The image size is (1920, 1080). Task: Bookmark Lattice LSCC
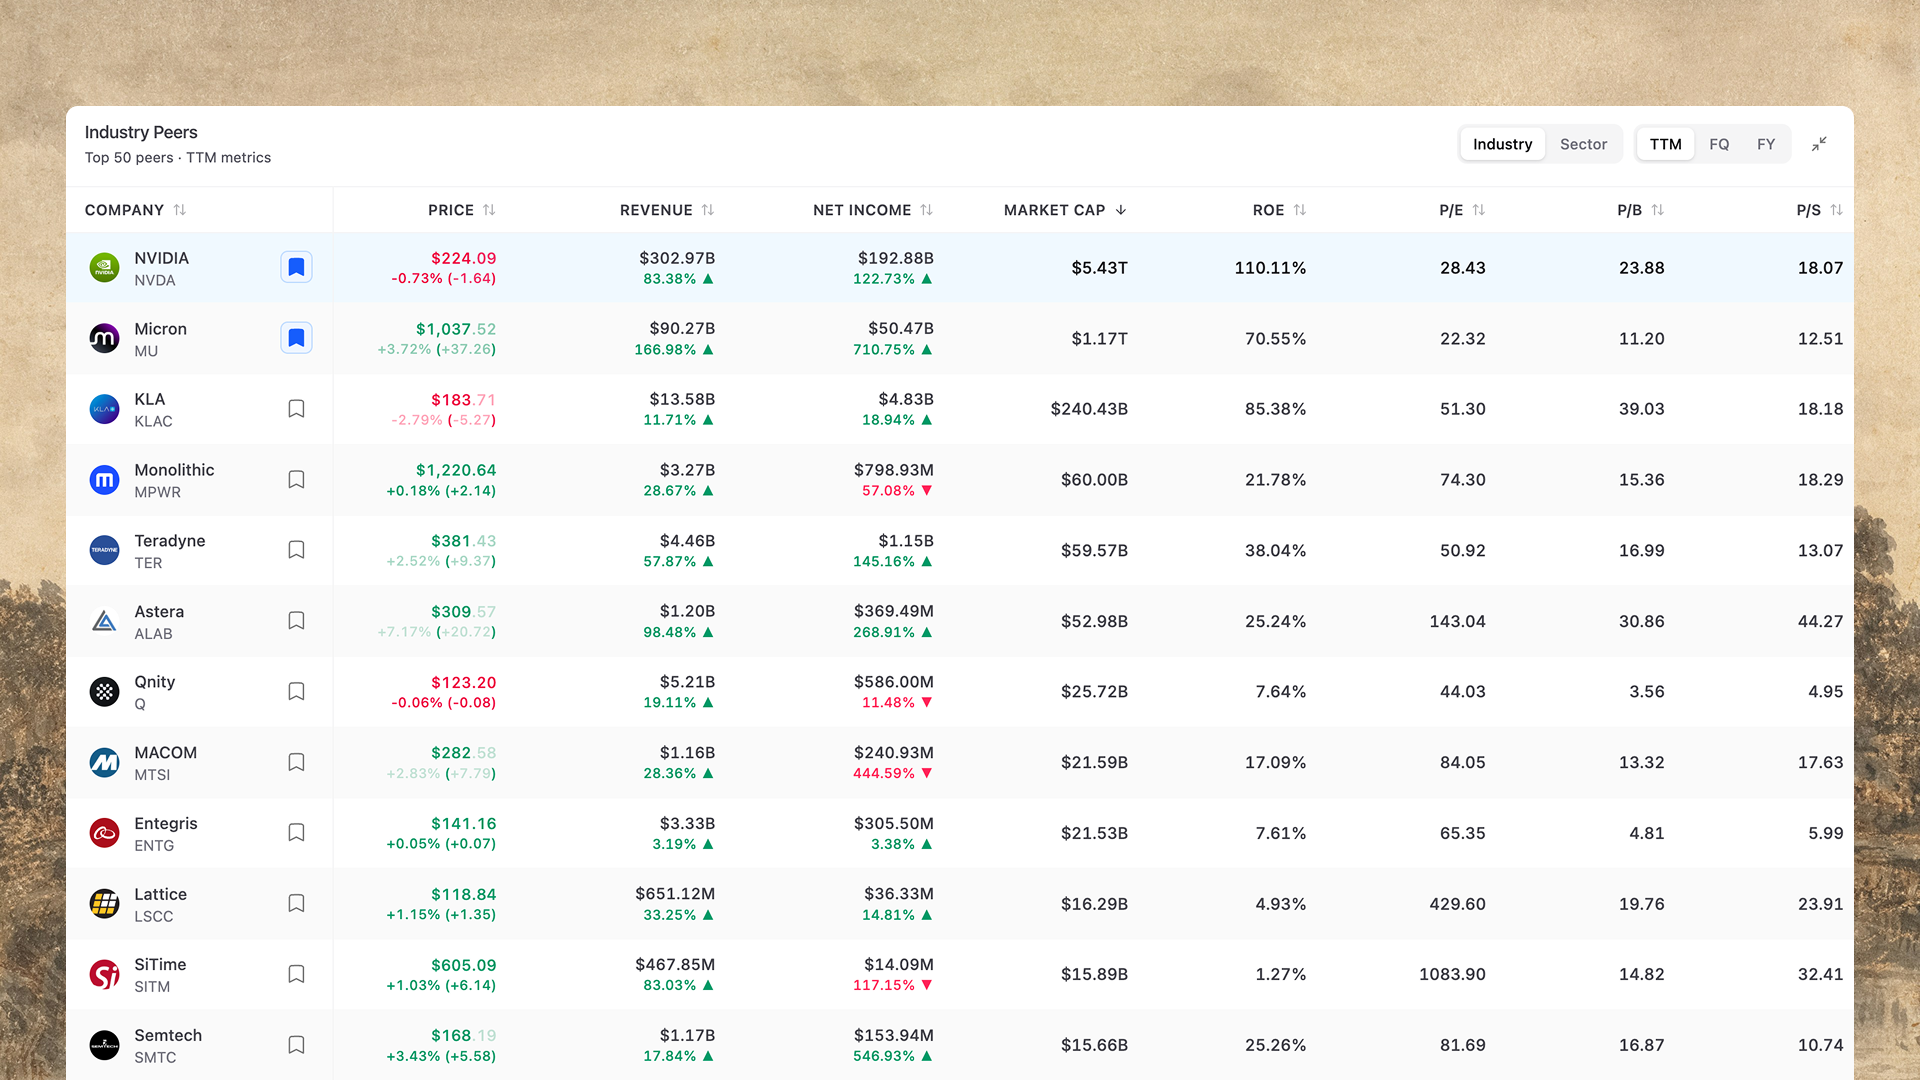(x=296, y=904)
